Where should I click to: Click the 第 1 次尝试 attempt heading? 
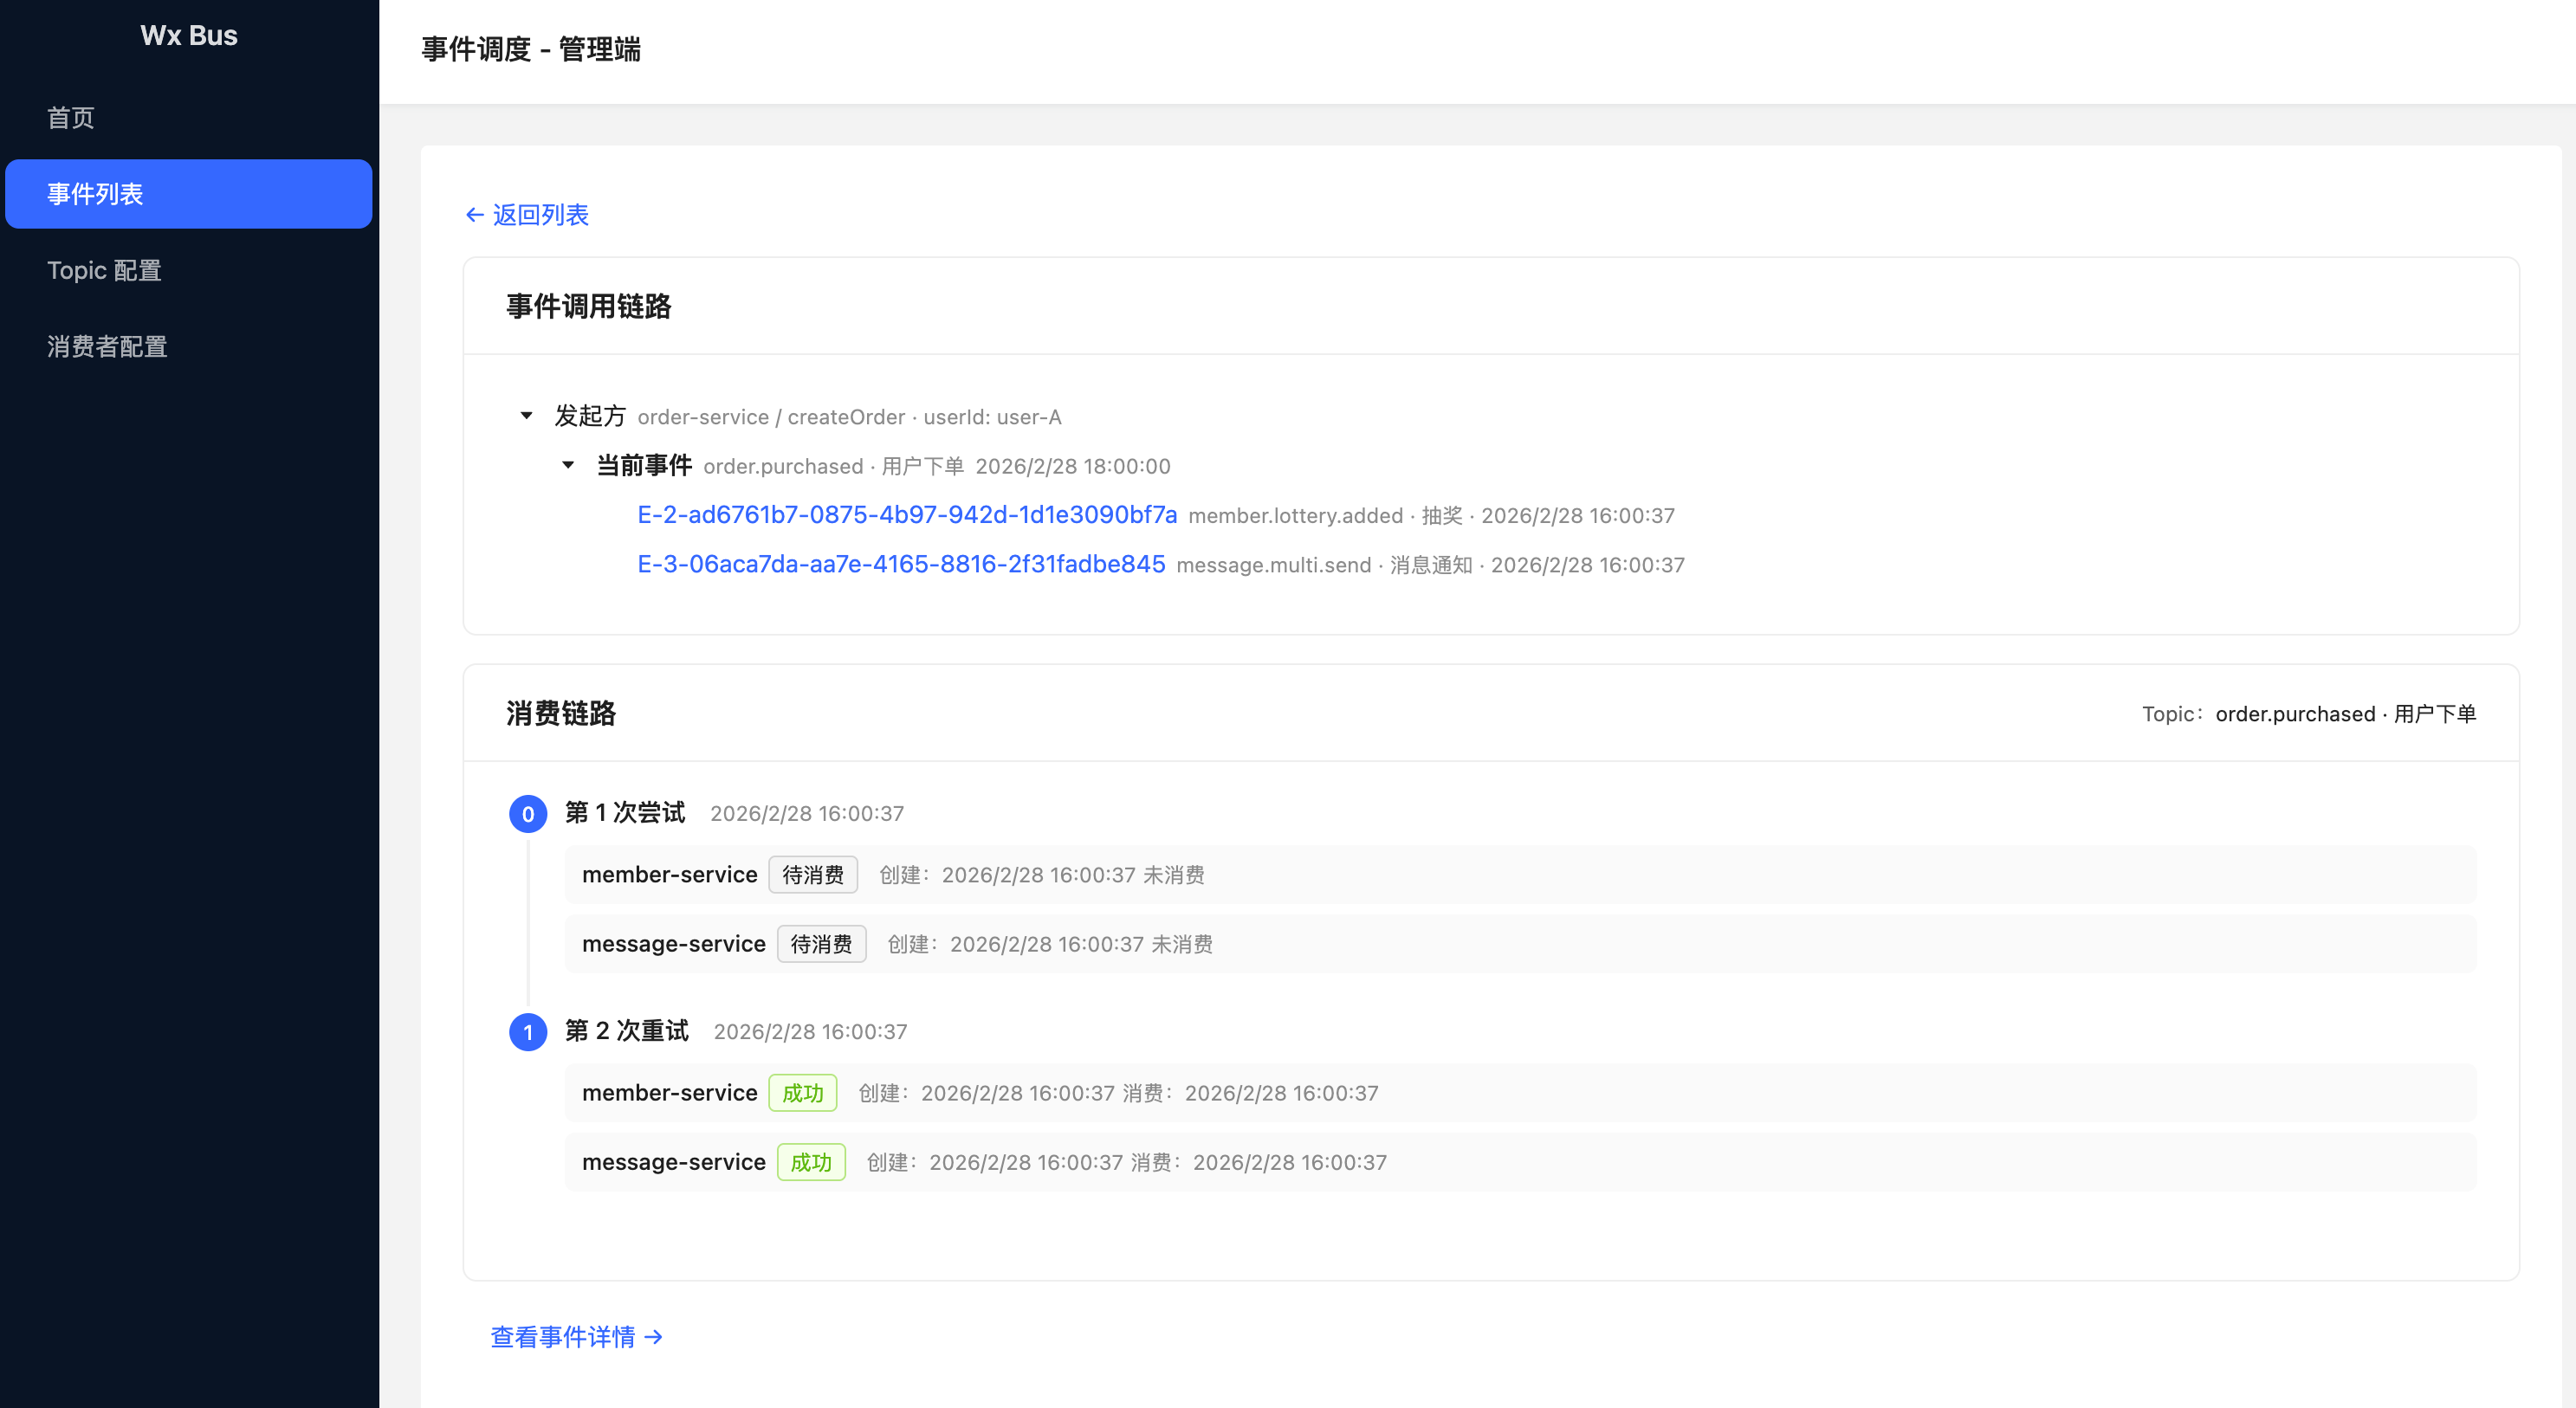click(x=625, y=813)
